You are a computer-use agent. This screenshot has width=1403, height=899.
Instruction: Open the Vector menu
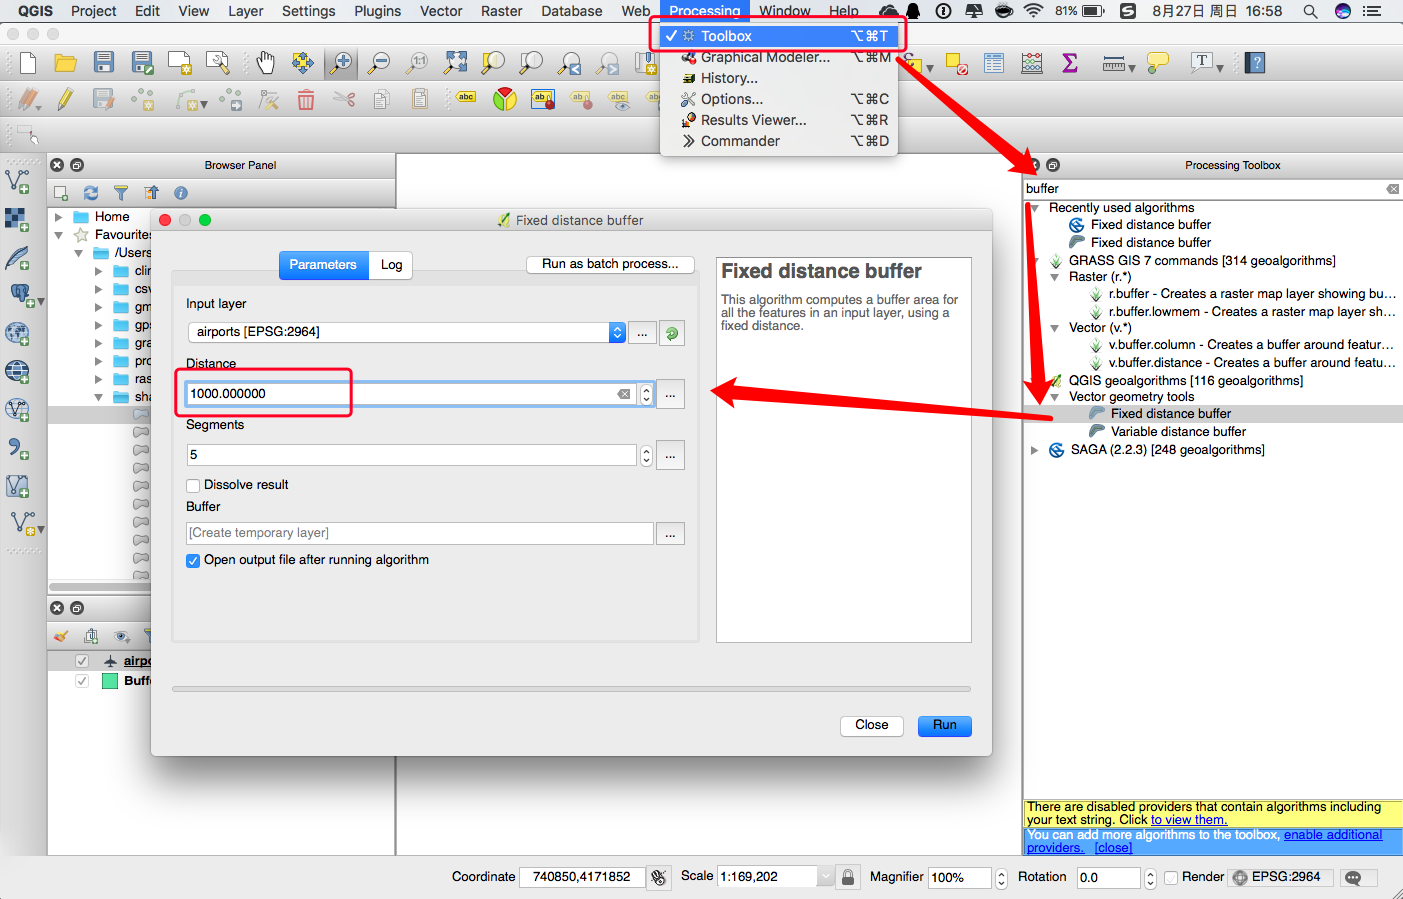(441, 11)
